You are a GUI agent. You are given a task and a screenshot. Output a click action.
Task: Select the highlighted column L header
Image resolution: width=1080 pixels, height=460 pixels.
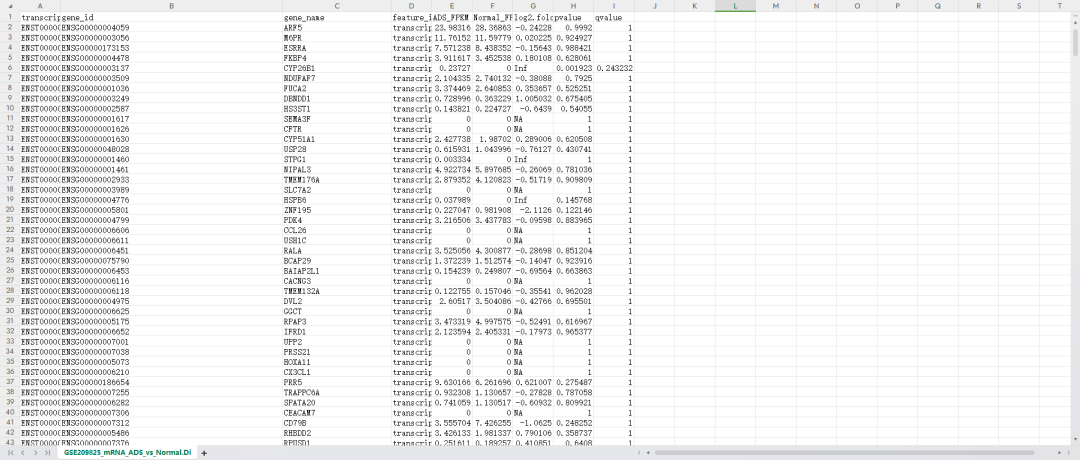point(736,6)
